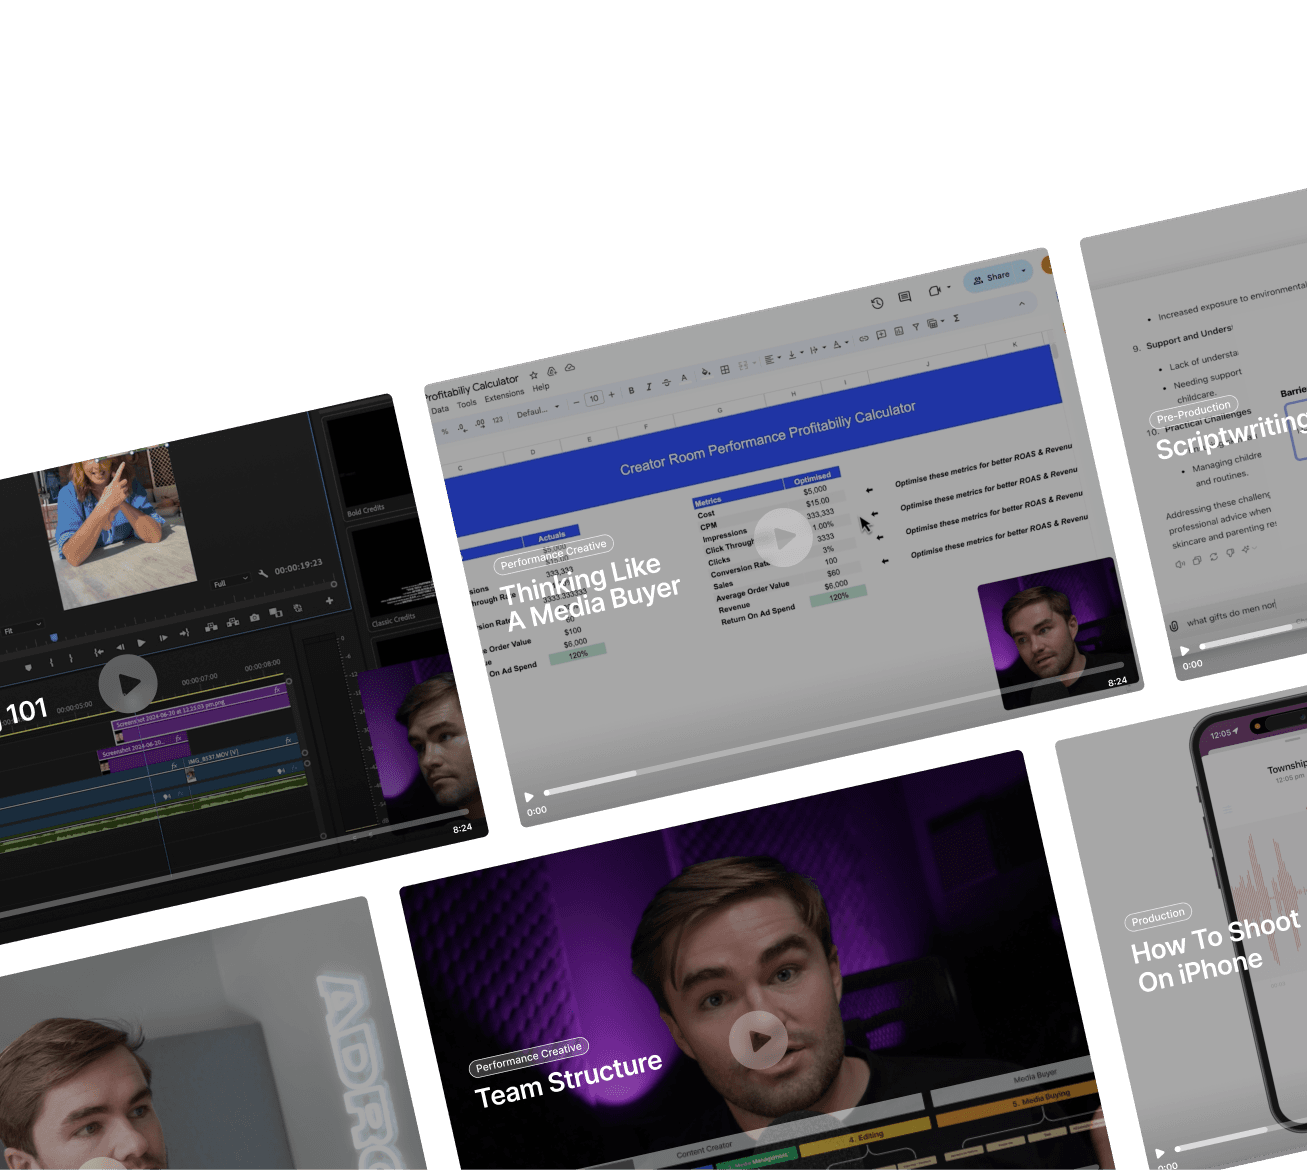
Task: Click the wrench settings icon in the editor monitor
Action: point(263,574)
